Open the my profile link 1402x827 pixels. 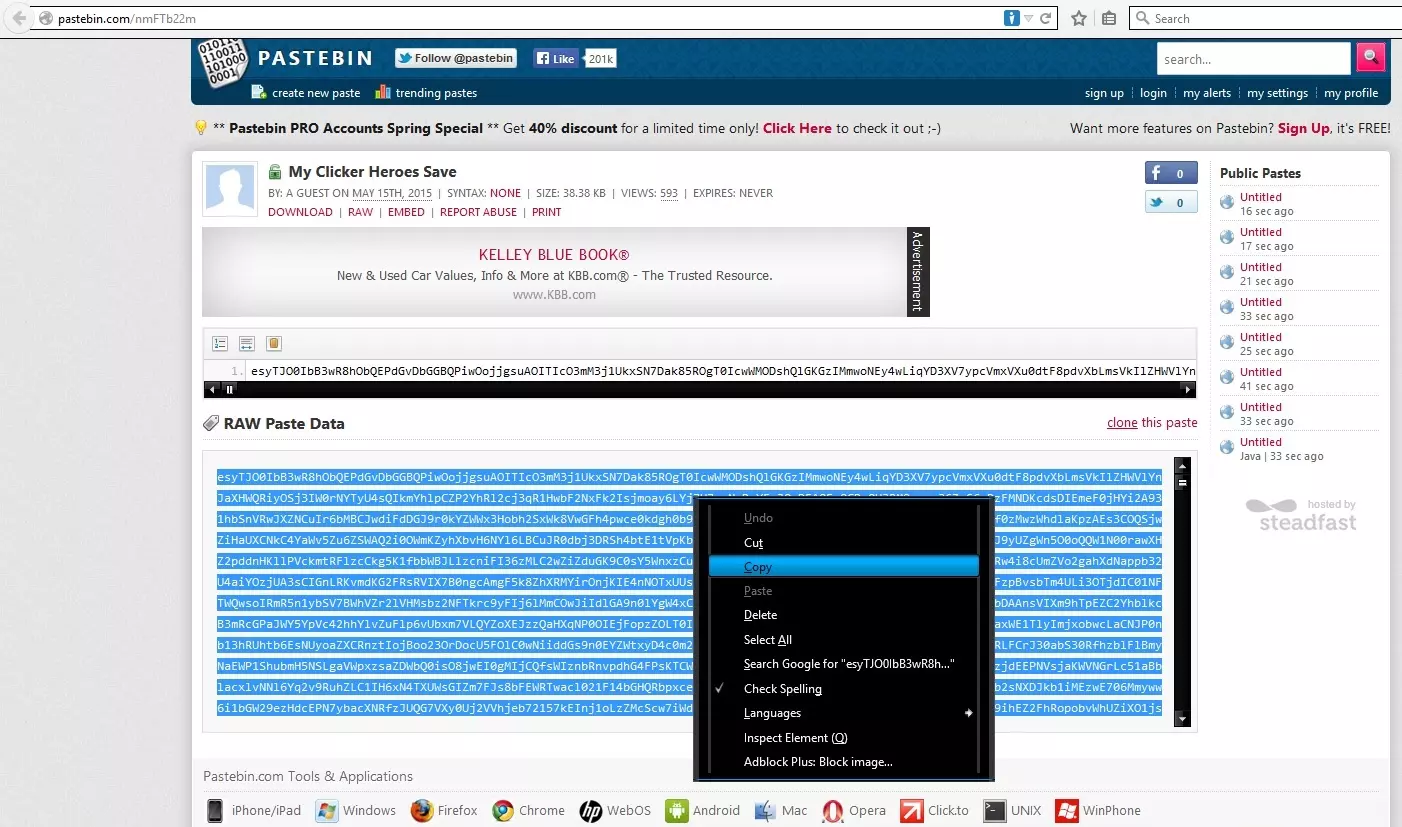[x=1351, y=93]
